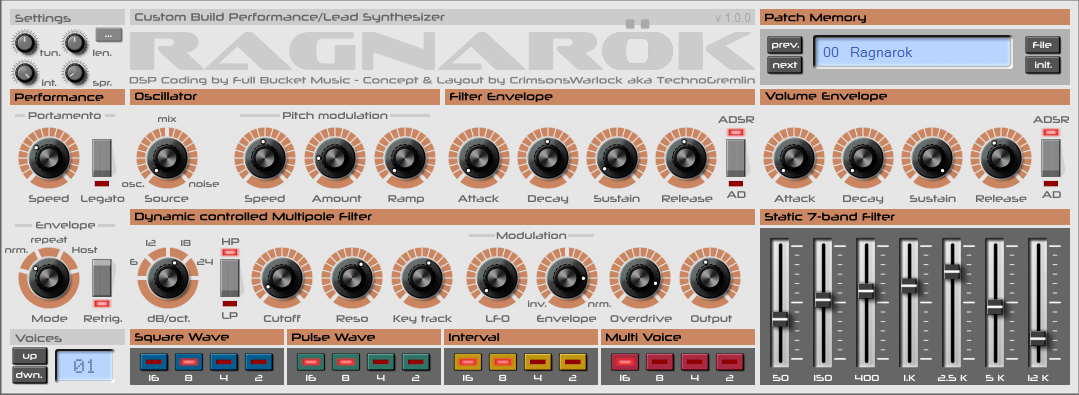Open the File menu in Patch Memory
The image size is (1079, 395).
coord(1043,45)
